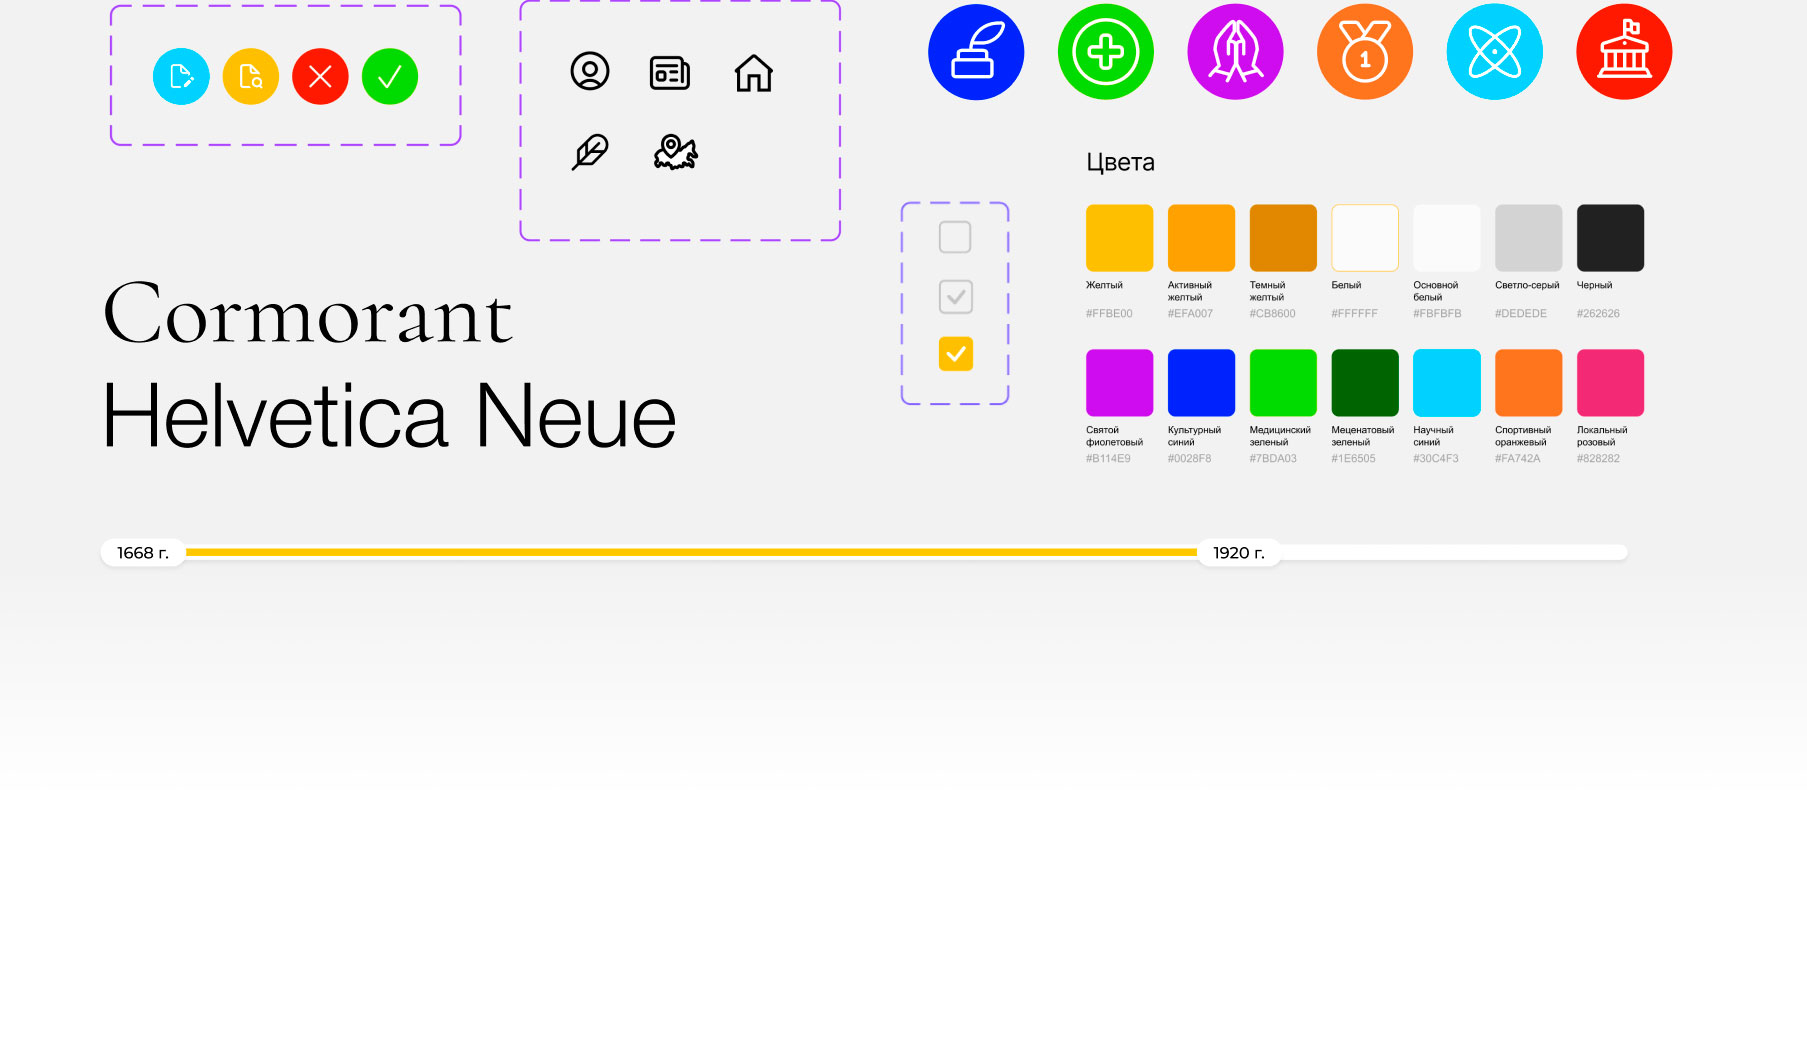Pick the Активный желтый color swatch
The height and width of the screenshot is (1047, 1807).
pos(1201,238)
